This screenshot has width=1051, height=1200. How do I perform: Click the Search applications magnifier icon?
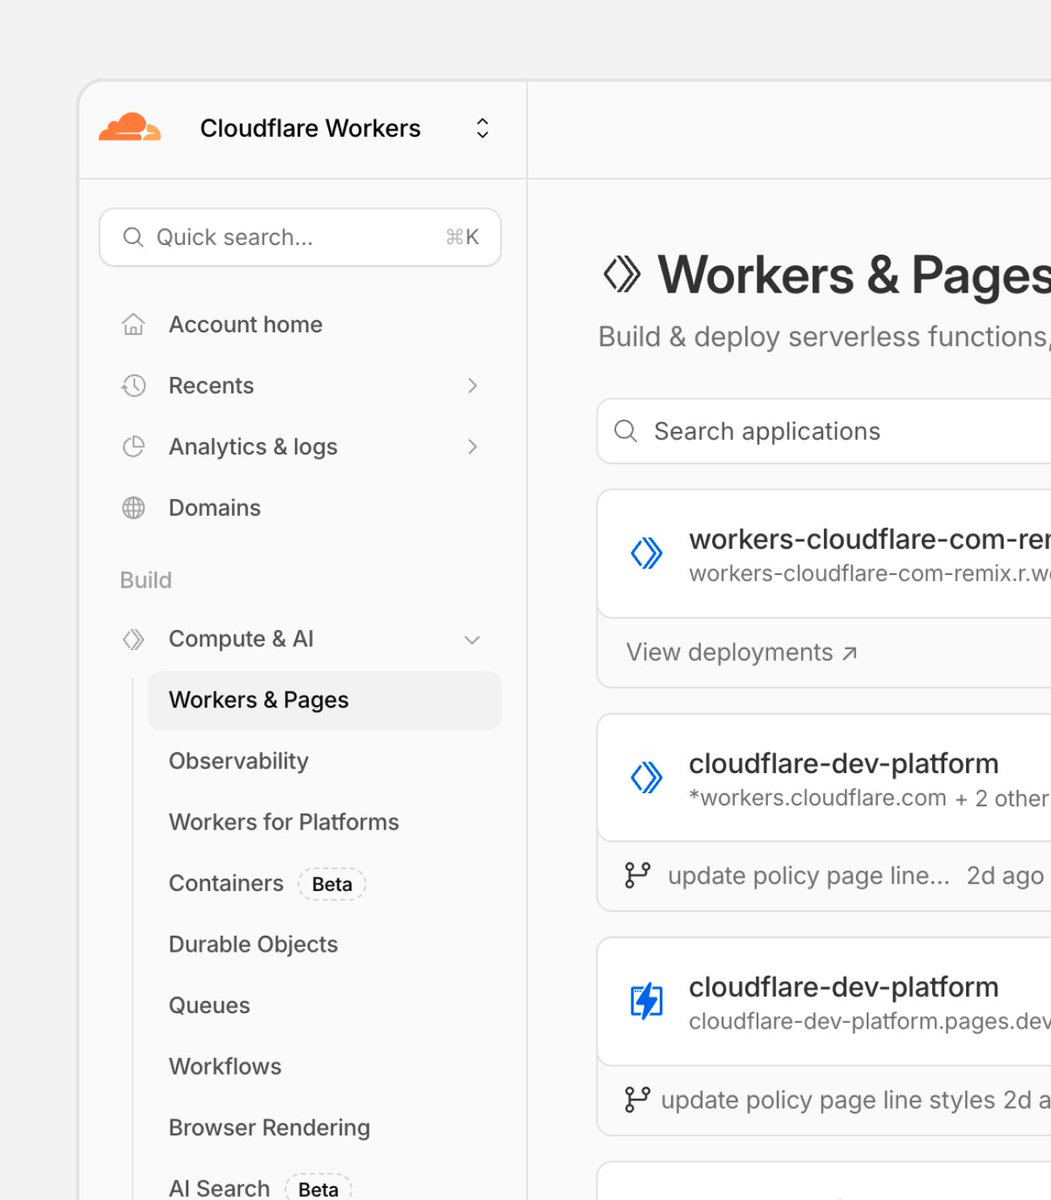(626, 431)
